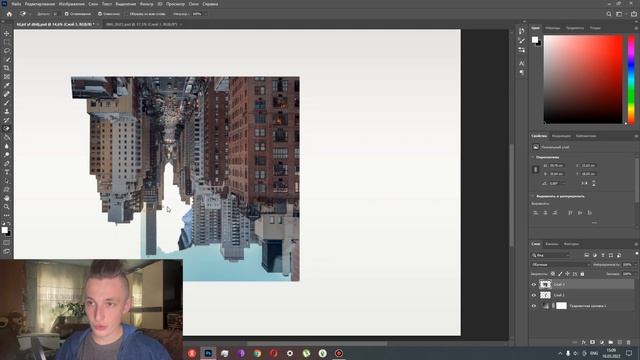Open the History panel icon
The width and height of the screenshot is (640, 360).
521,31
